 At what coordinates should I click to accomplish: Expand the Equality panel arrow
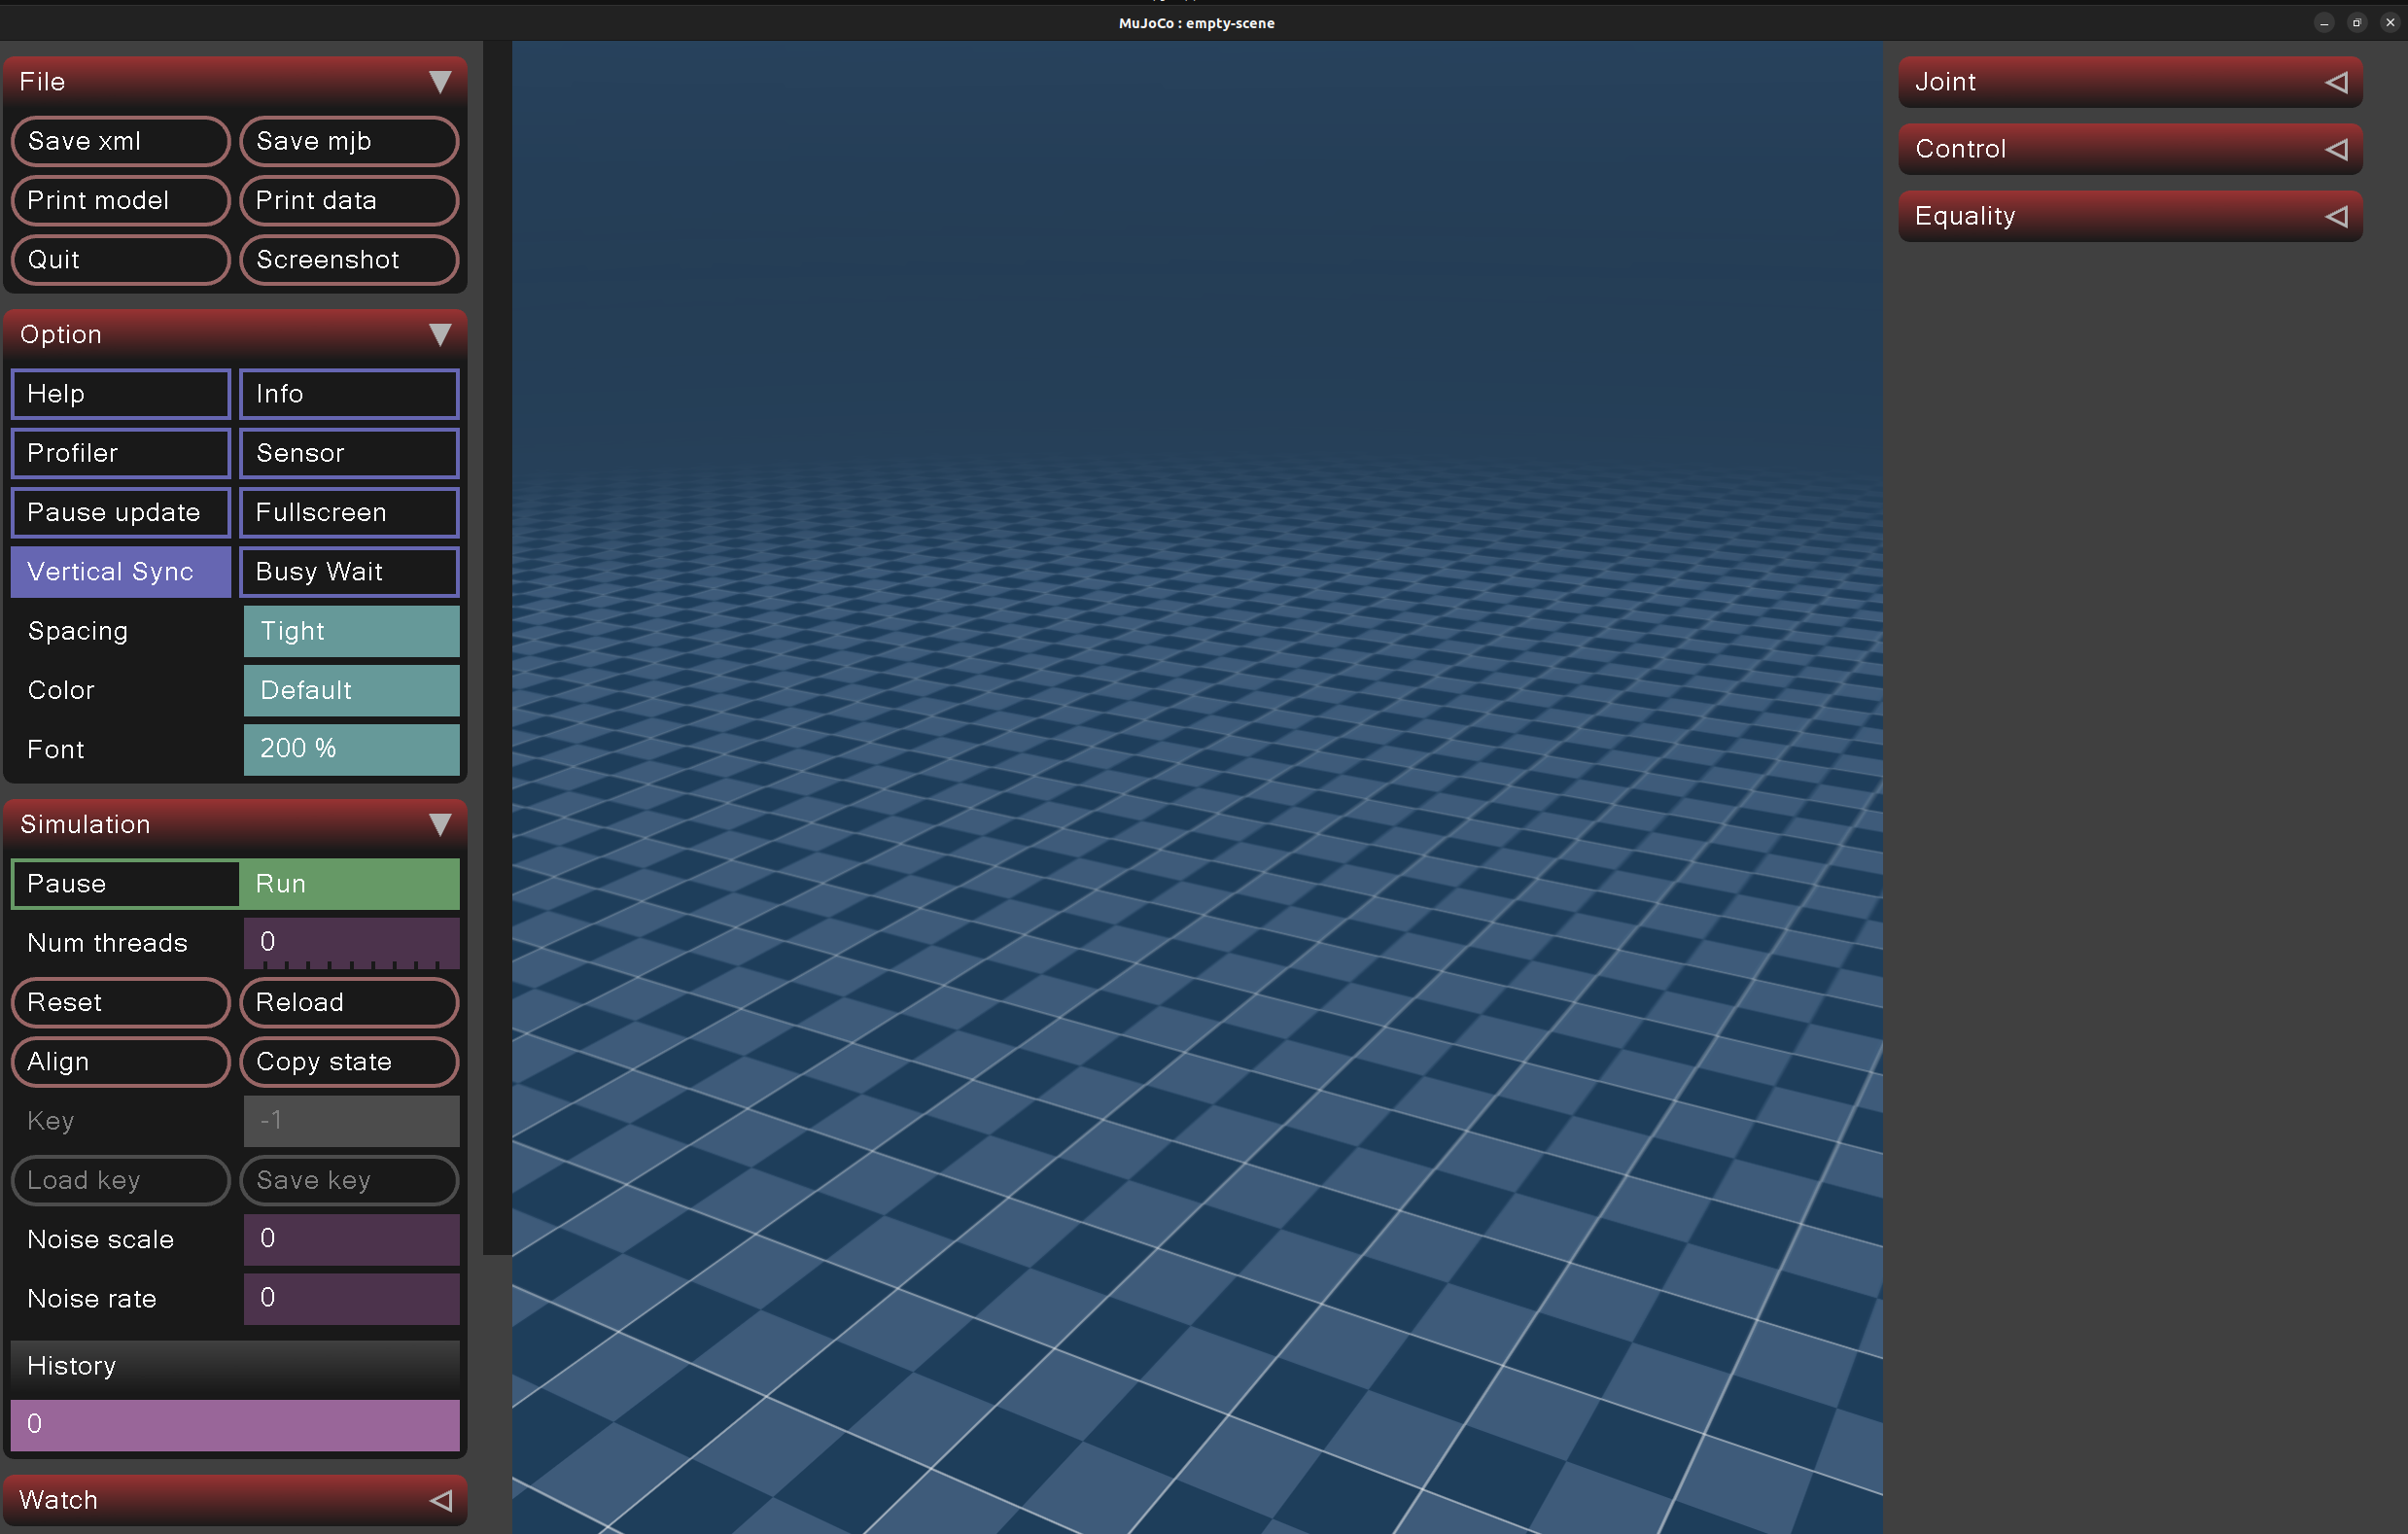point(2336,216)
